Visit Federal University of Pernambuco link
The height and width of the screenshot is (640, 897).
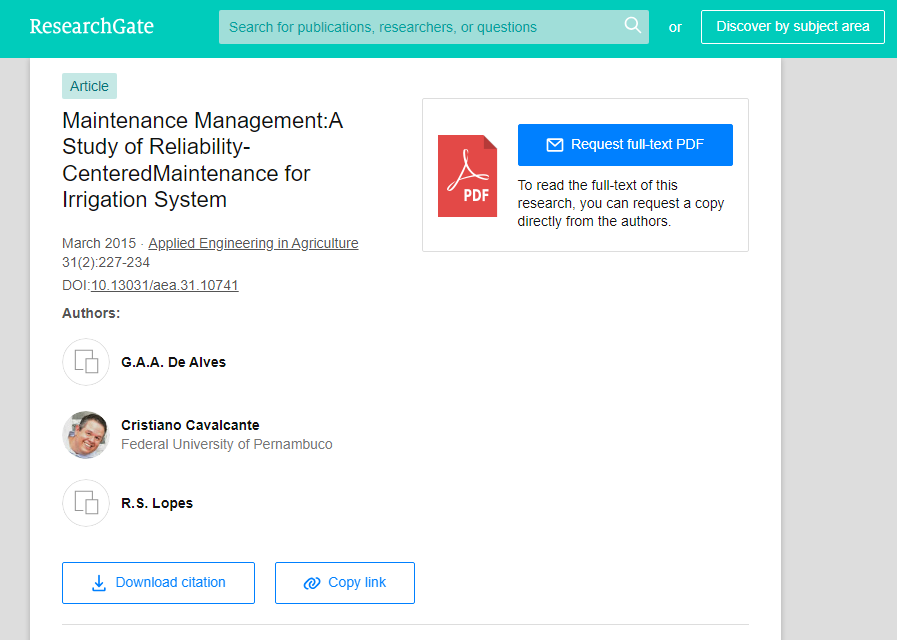point(227,444)
